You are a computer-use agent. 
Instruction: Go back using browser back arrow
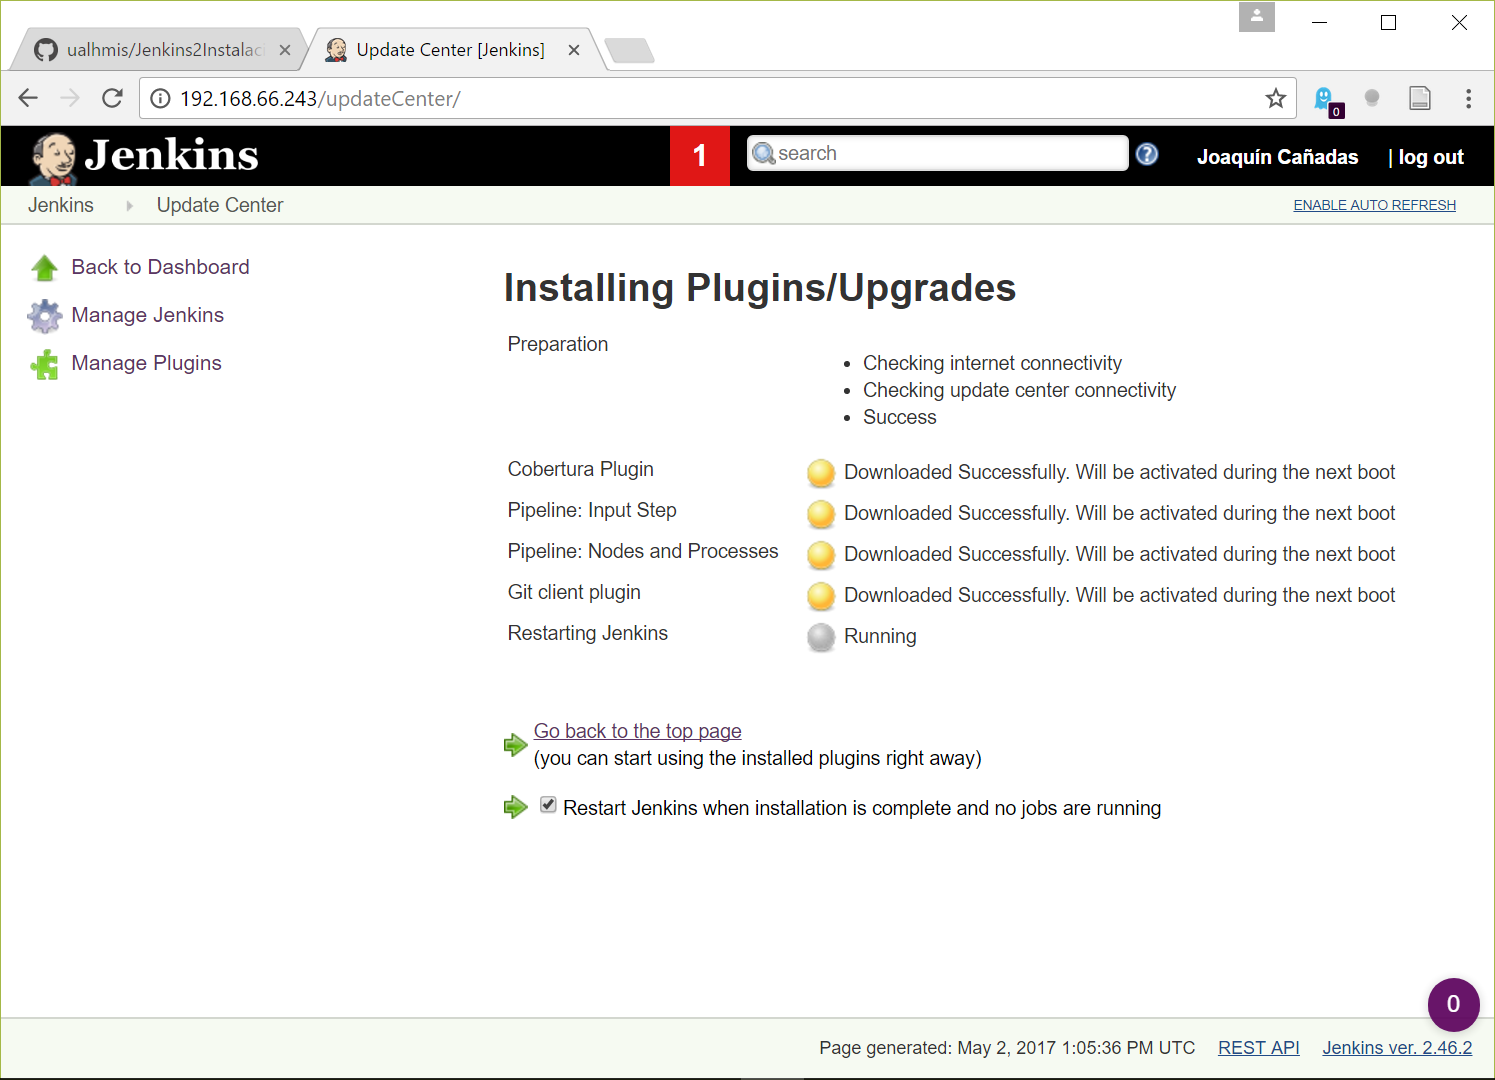pos(28,98)
